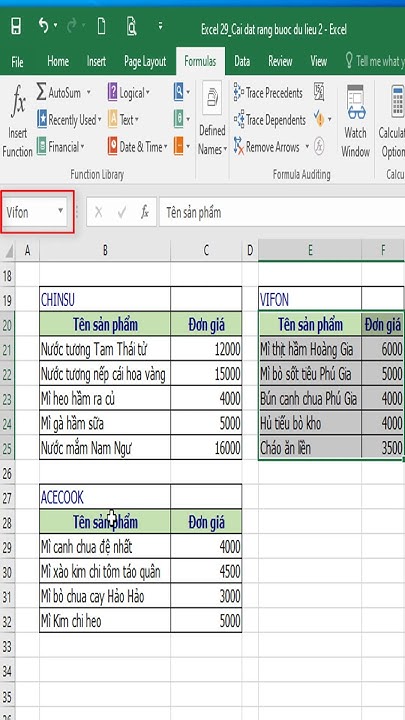
Task: Open the Logical functions list
Action: pos(129,93)
